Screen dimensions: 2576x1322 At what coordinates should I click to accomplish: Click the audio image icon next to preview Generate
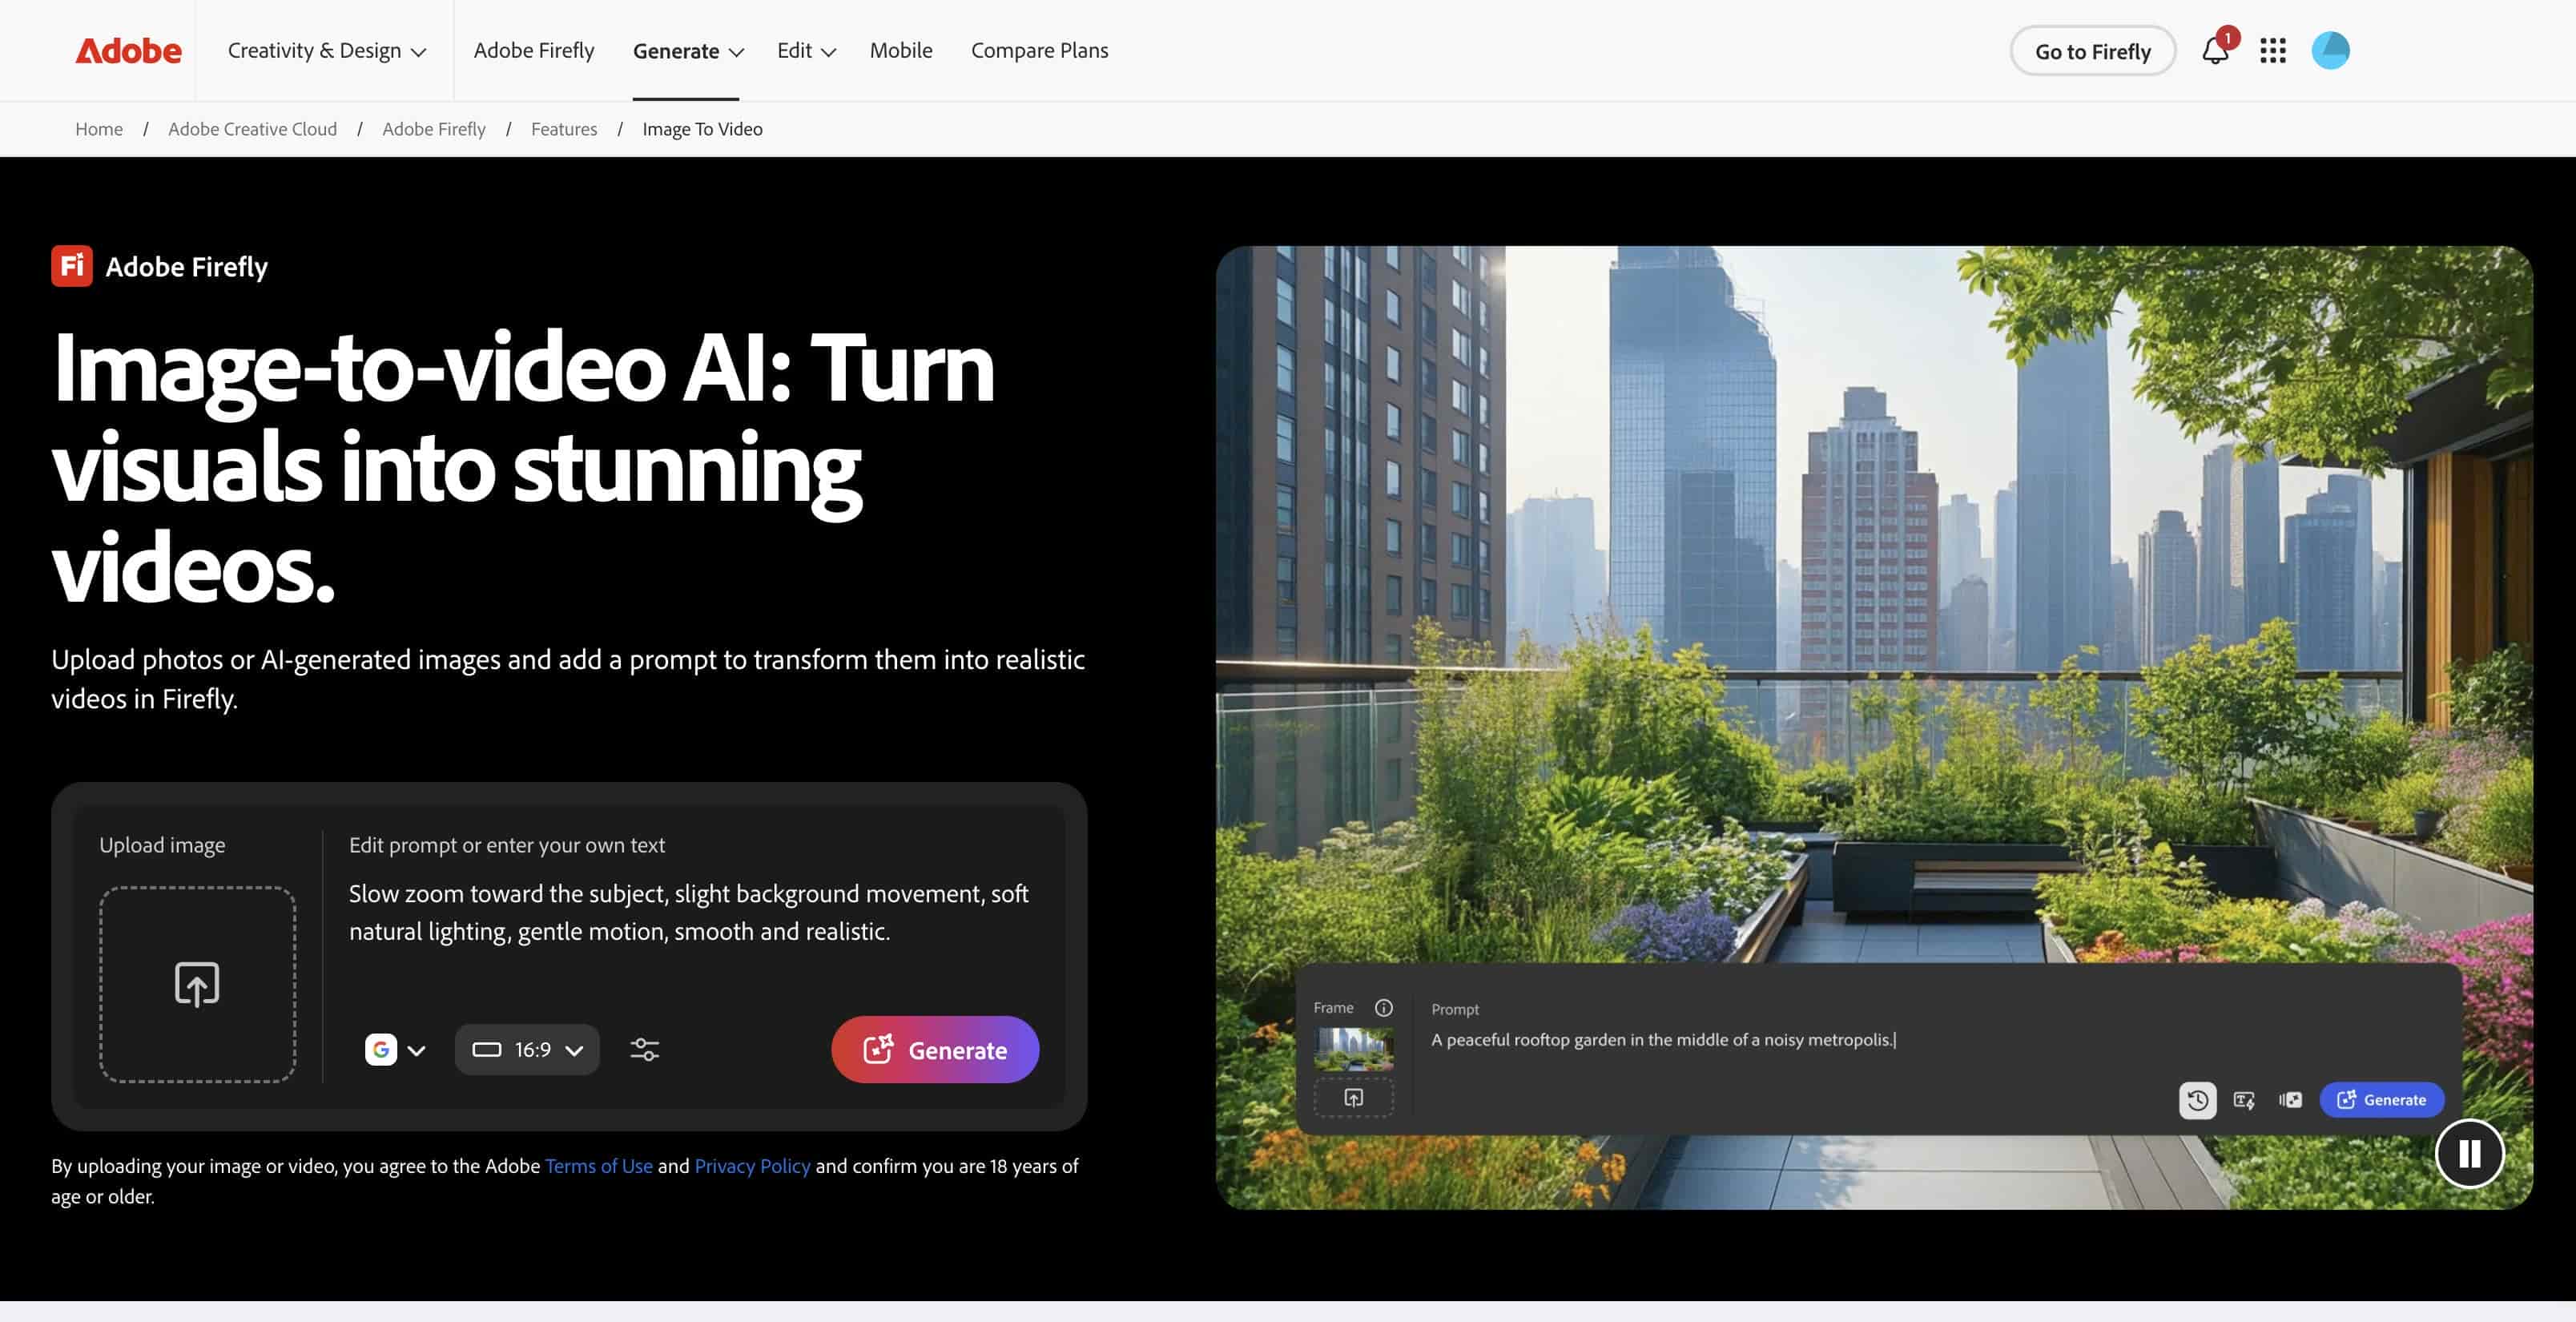[2290, 1100]
